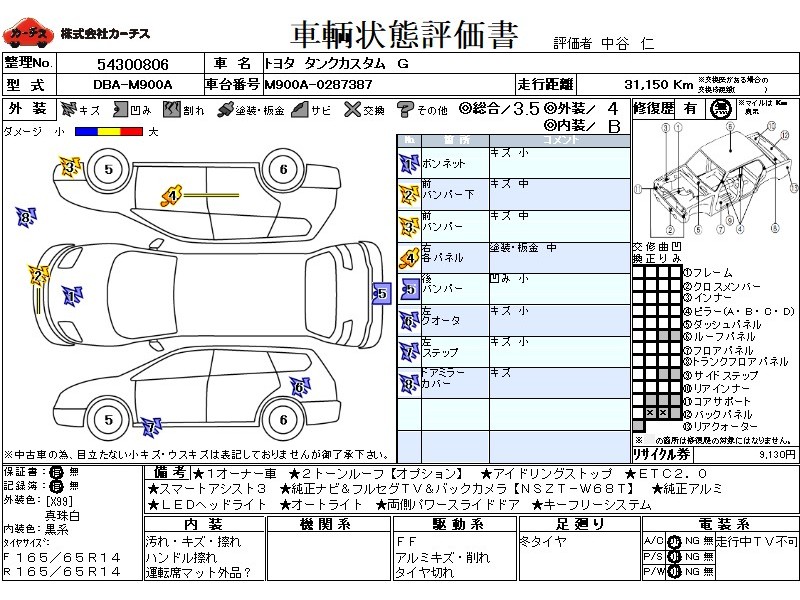The image size is (800, 600).
Task: Click the blue swatch of the damage scale
Action: [x=86, y=132]
